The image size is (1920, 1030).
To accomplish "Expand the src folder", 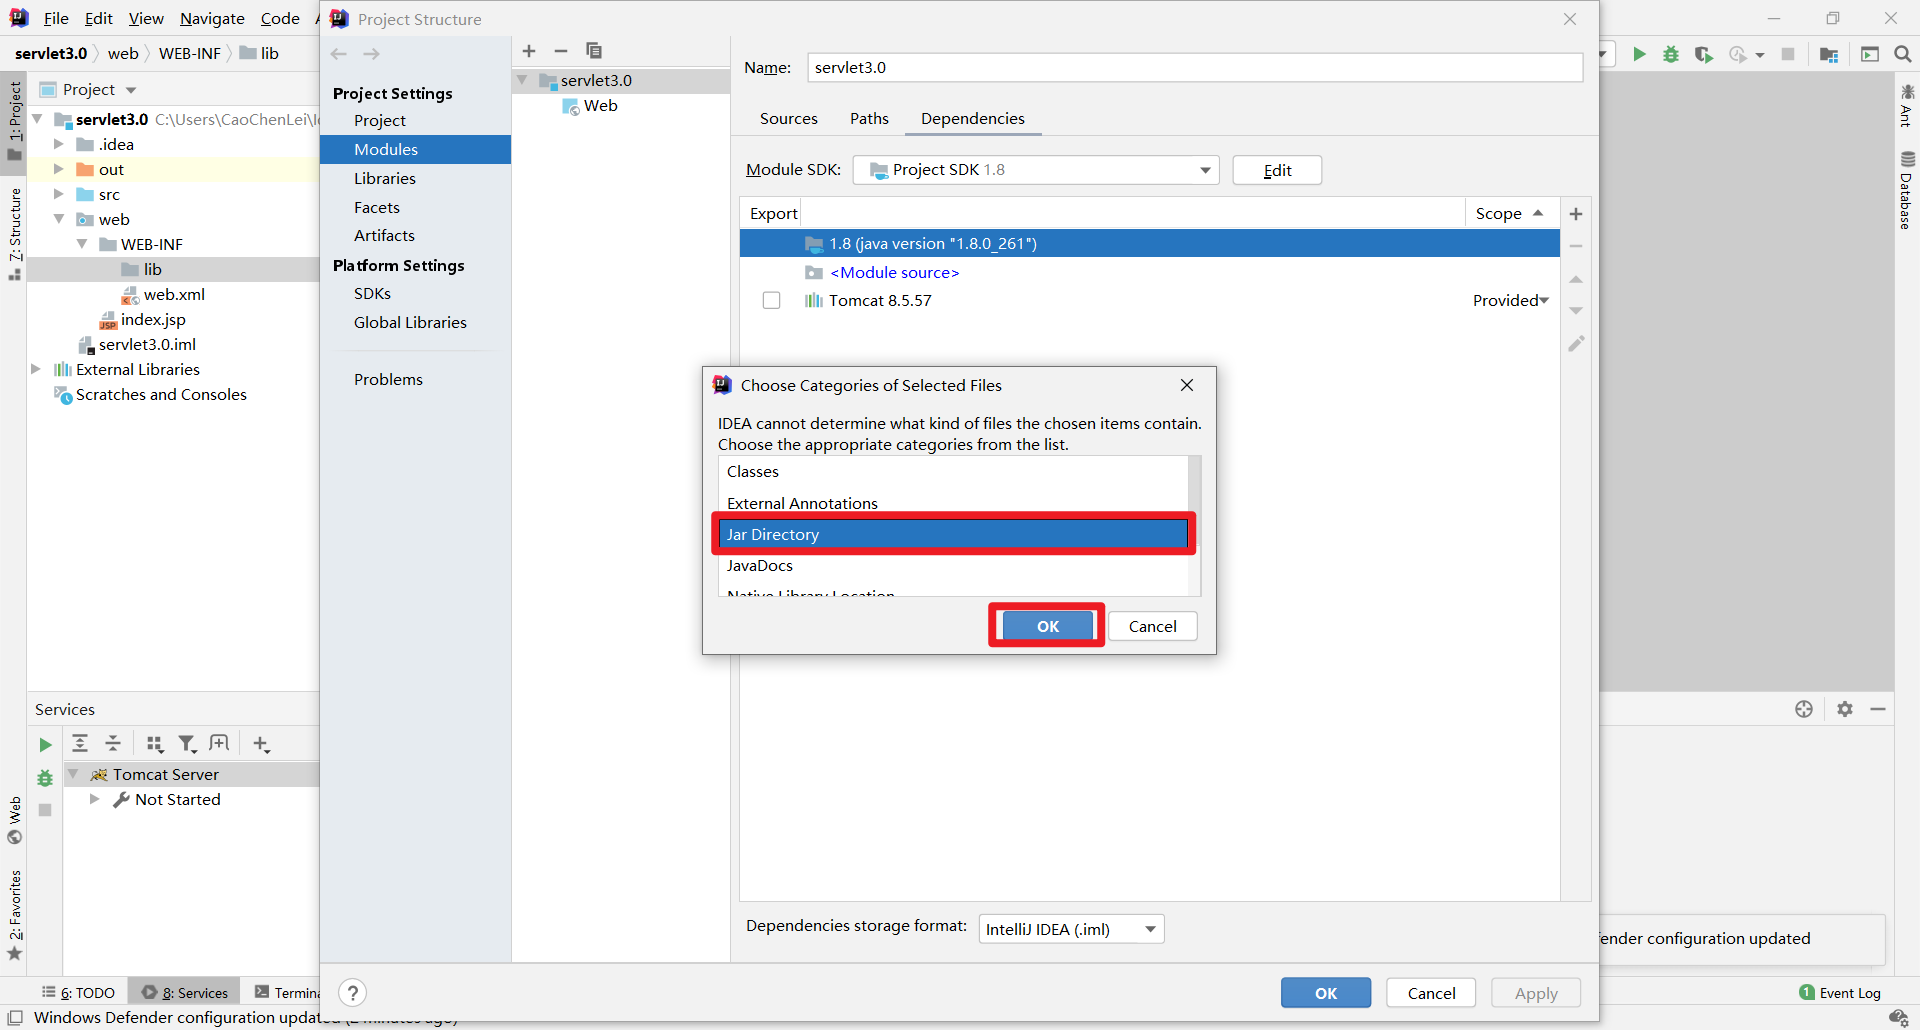I will point(59,195).
